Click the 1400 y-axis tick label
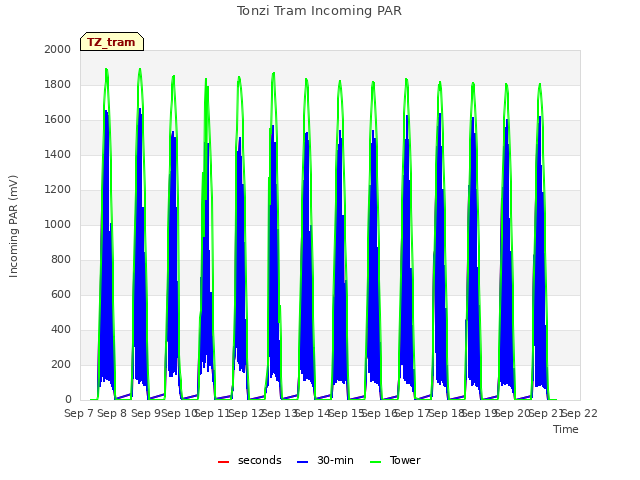This screenshot has width=640, height=480. pos(58,154)
